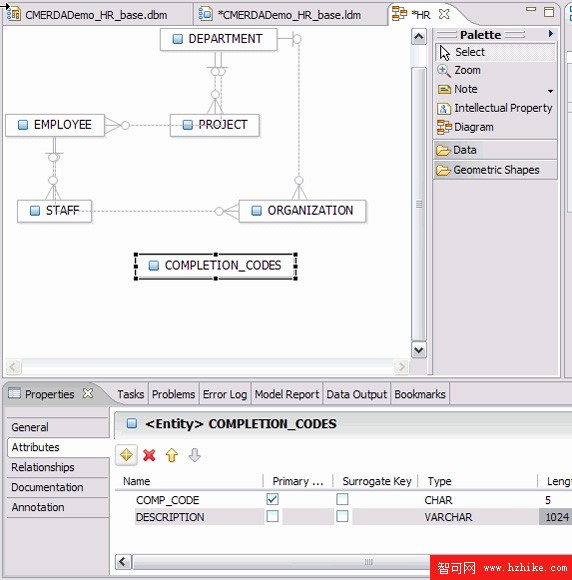Viewport: 572px width, 580px height.
Task: Select the PROJECT entity
Action: 215,125
